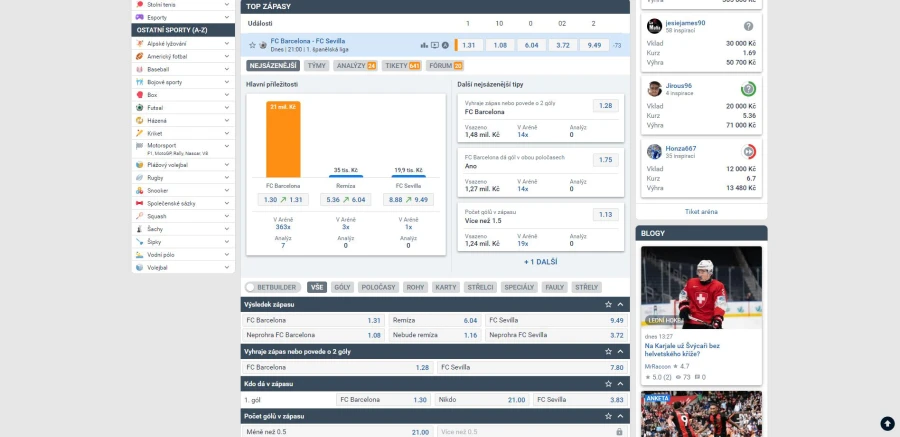900x437 pixels.
Task: Switch to the Tikety tab
Action: [x=402, y=65]
